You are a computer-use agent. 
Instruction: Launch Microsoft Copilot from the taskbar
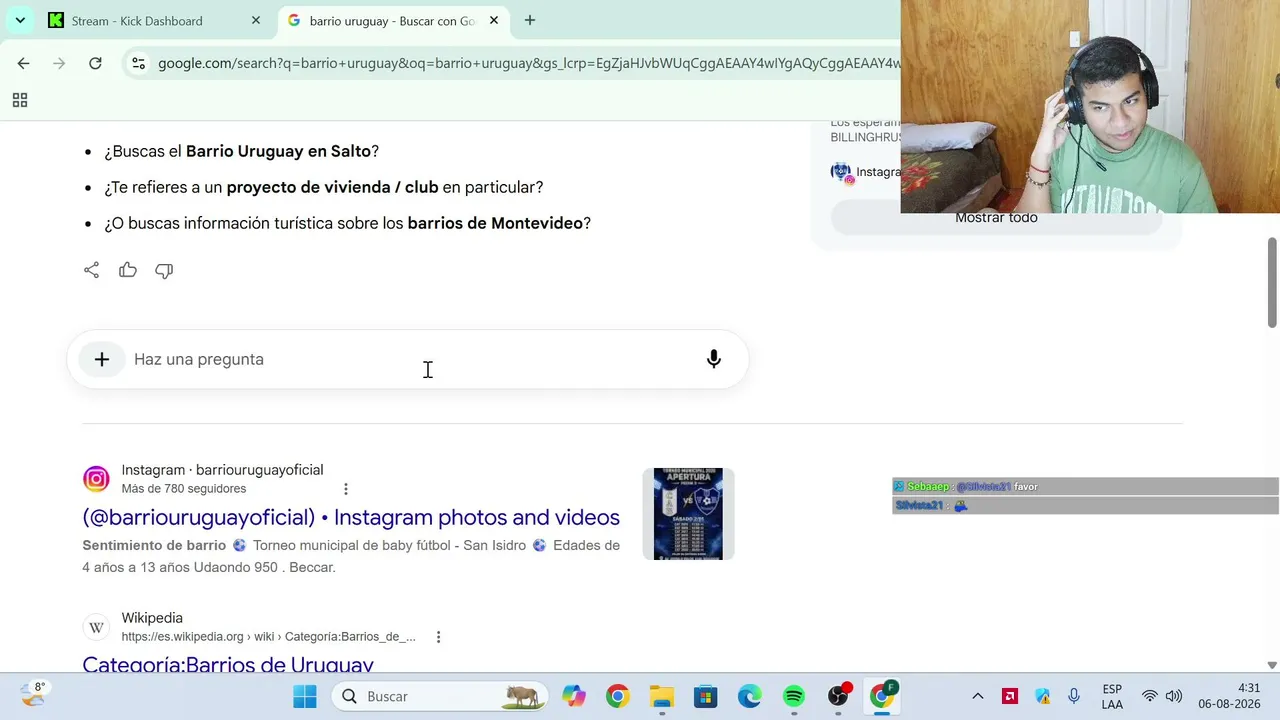tap(573, 696)
